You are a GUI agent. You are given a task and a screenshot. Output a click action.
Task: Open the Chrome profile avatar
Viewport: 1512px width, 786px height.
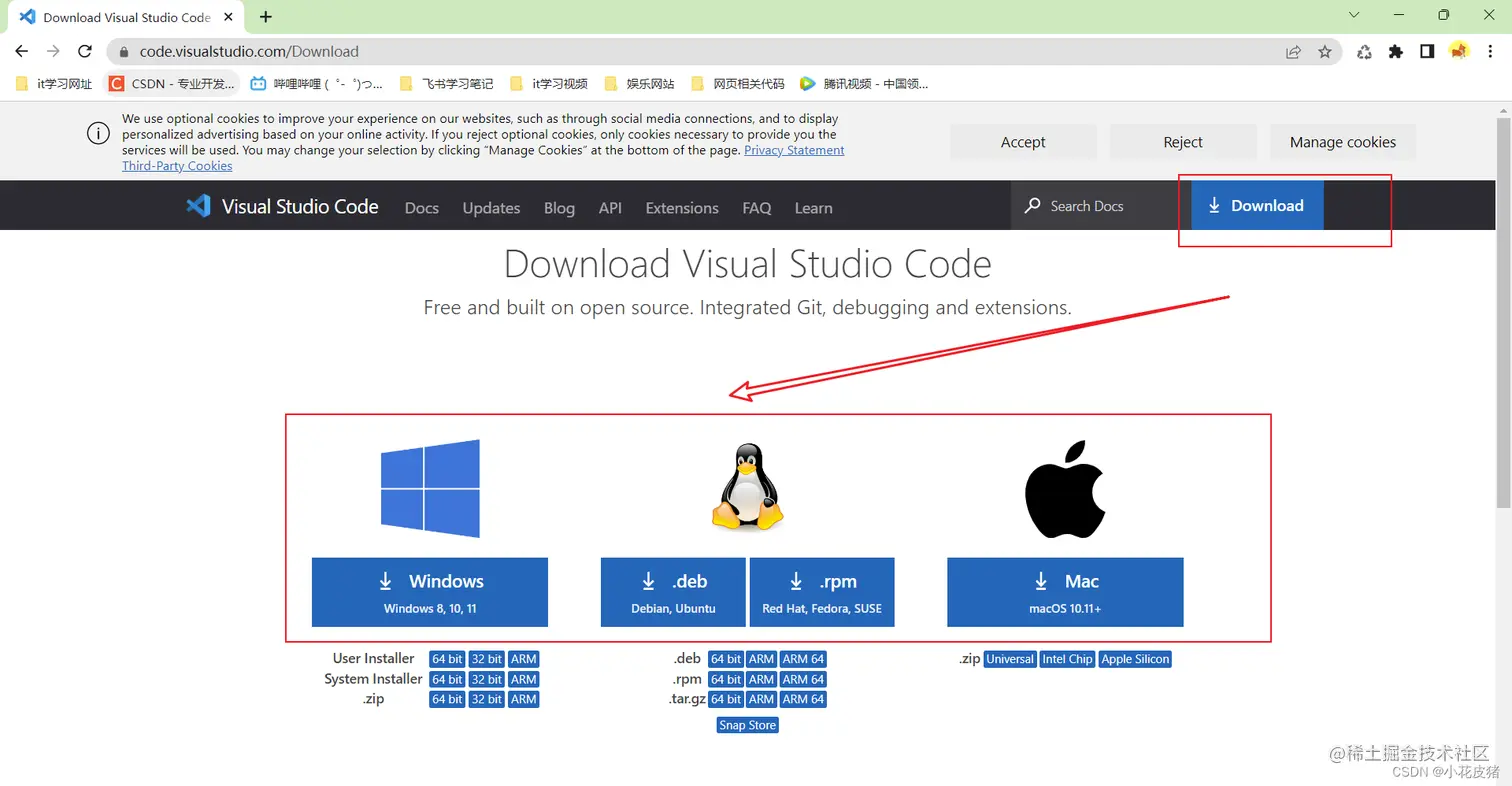pyautogui.click(x=1459, y=51)
